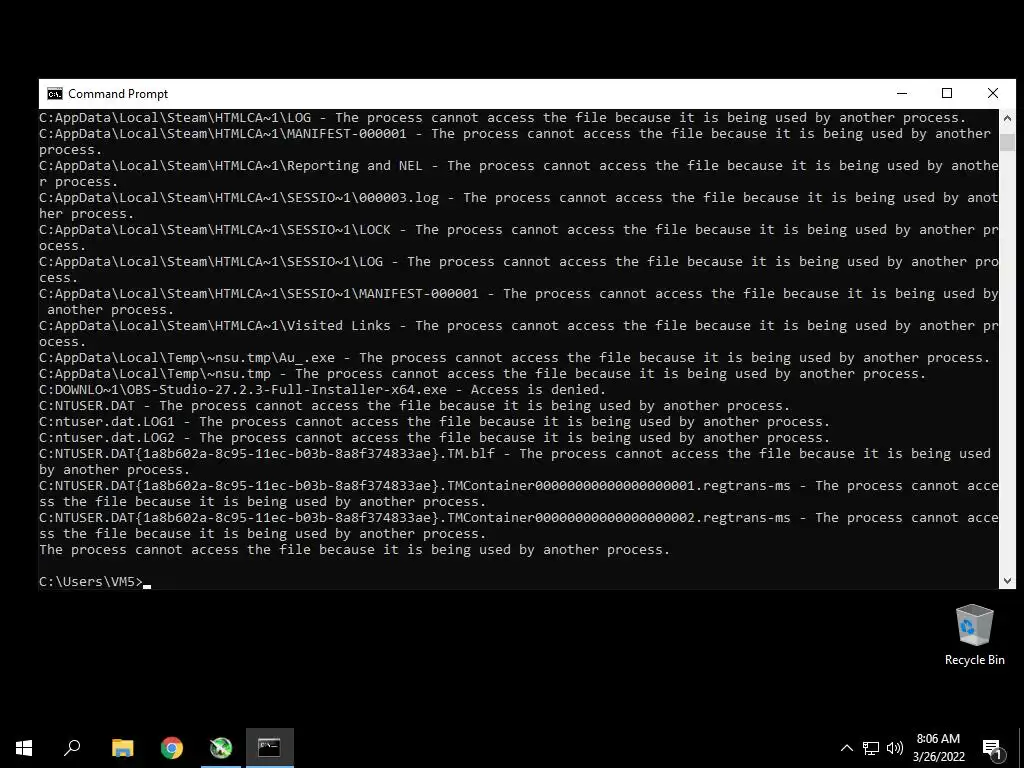Click the Show desktop strip at taskbar end
This screenshot has width=1024, height=768.
tap(1021, 748)
